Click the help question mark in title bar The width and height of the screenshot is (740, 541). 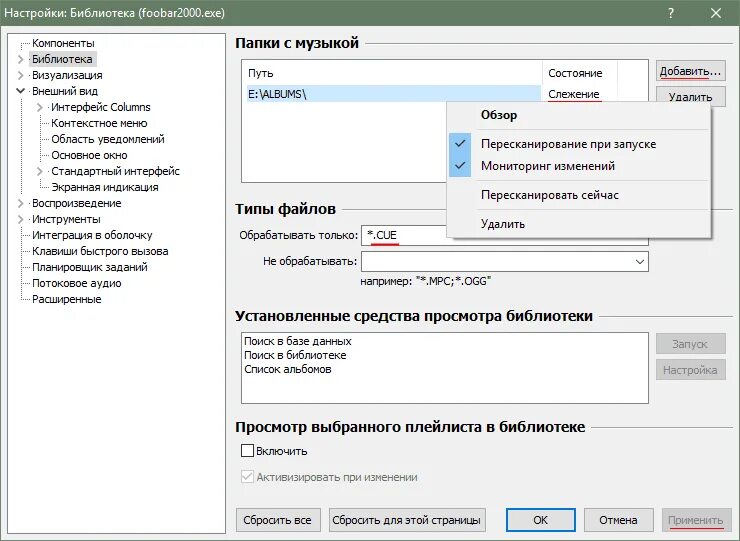[x=671, y=13]
